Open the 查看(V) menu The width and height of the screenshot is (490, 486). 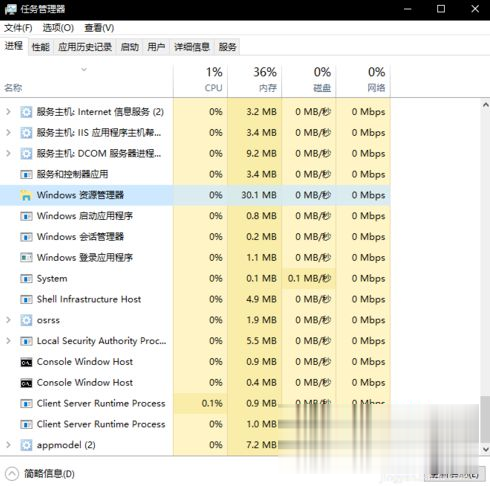point(99,28)
